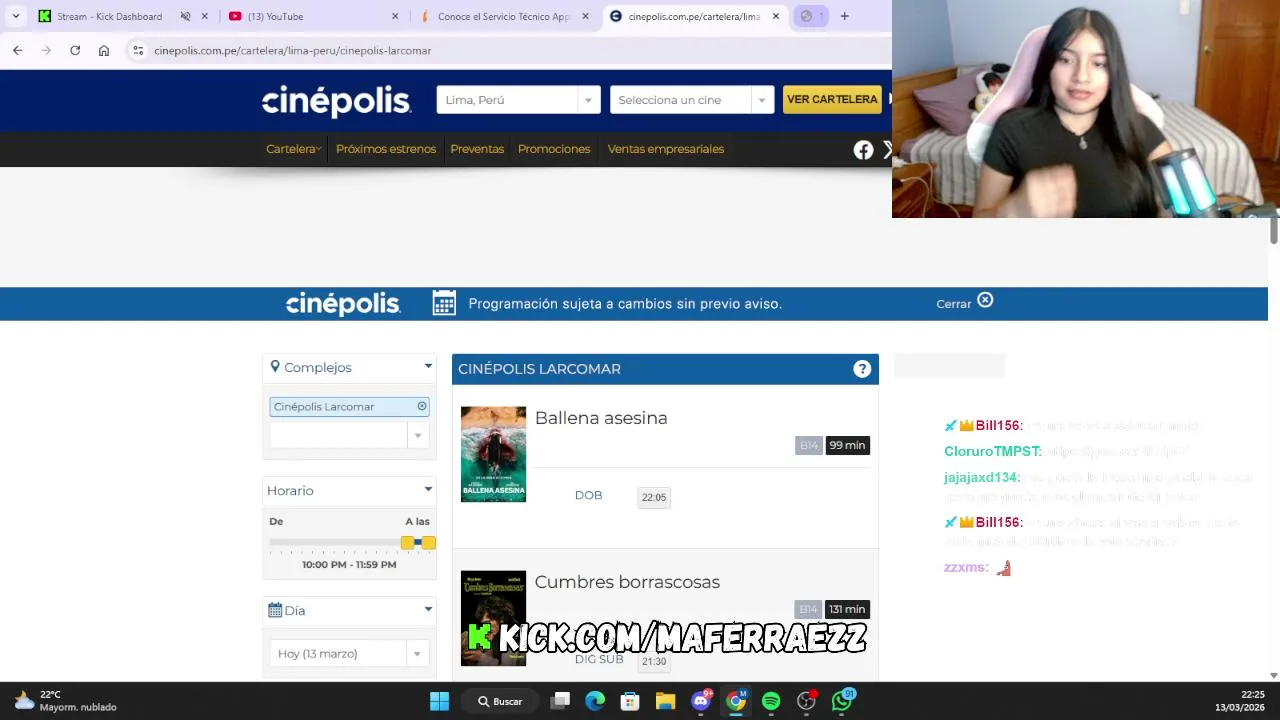Click the location pin icon beside Complejos
The height and width of the screenshot is (720, 1280).
click(275, 367)
